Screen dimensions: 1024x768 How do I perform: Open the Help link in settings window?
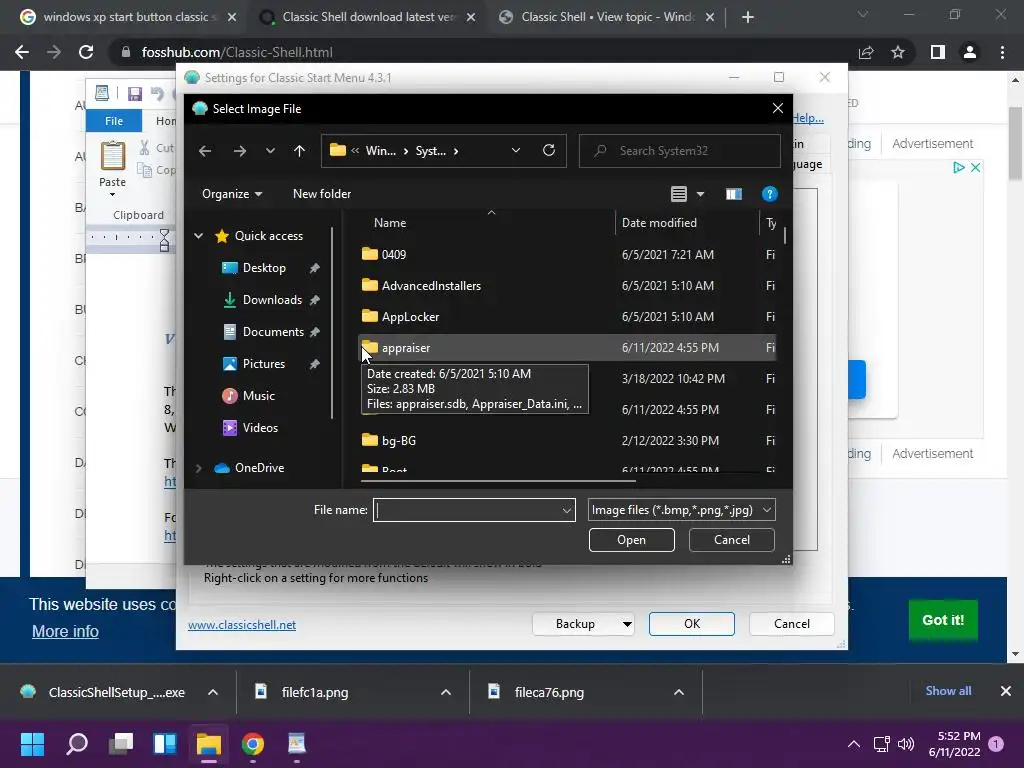tap(808, 118)
